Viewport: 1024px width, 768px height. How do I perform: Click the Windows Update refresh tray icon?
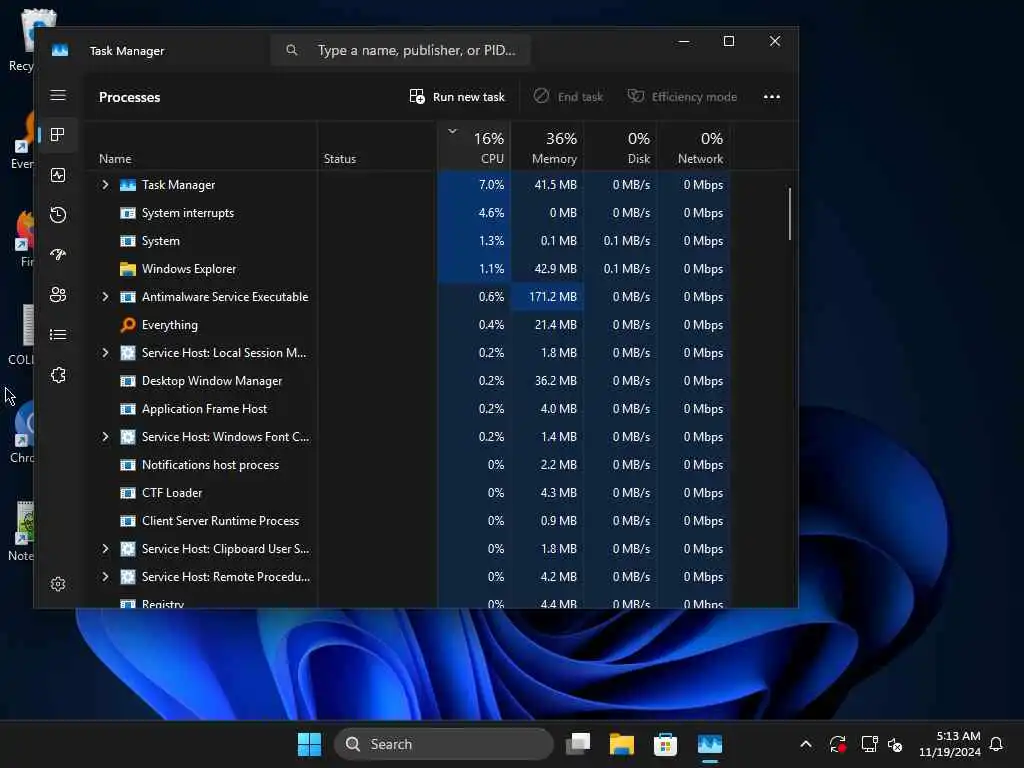click(x=838, y=744)
